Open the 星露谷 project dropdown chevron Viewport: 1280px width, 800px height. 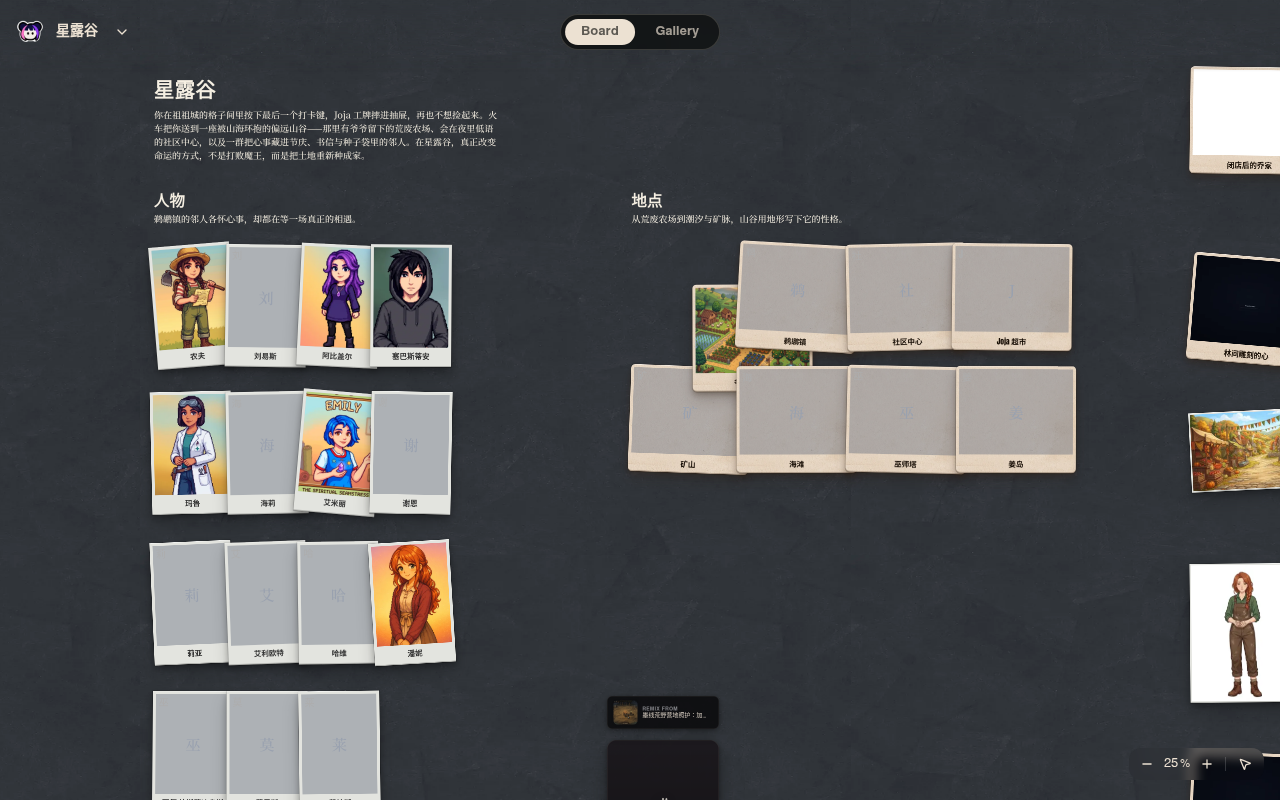click(122, 31)
